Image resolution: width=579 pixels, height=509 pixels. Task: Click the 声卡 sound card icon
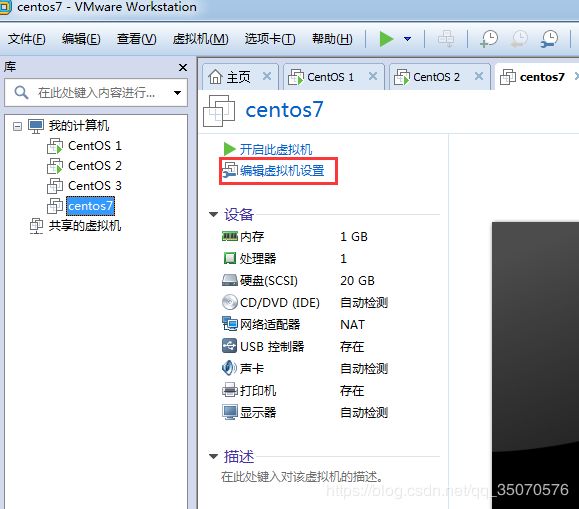tap(229, 368)
